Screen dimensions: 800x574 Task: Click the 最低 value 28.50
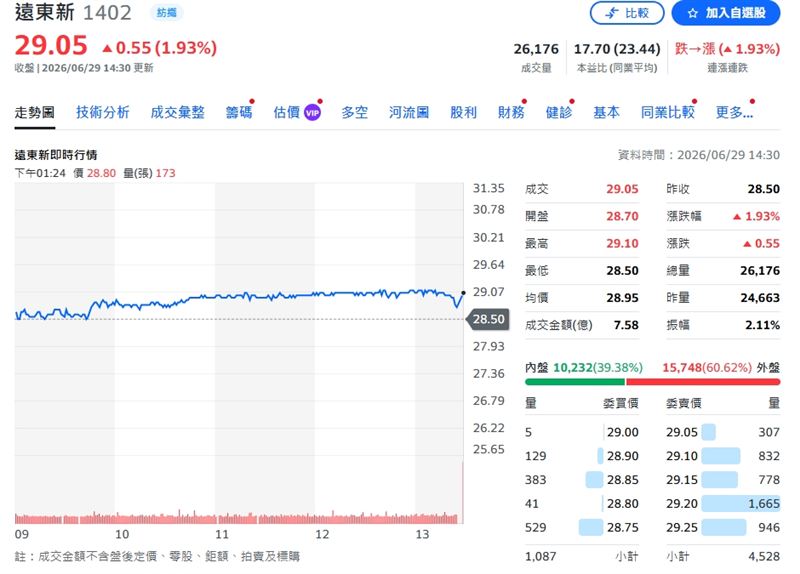pyautogui.click(x=622, y=270)
